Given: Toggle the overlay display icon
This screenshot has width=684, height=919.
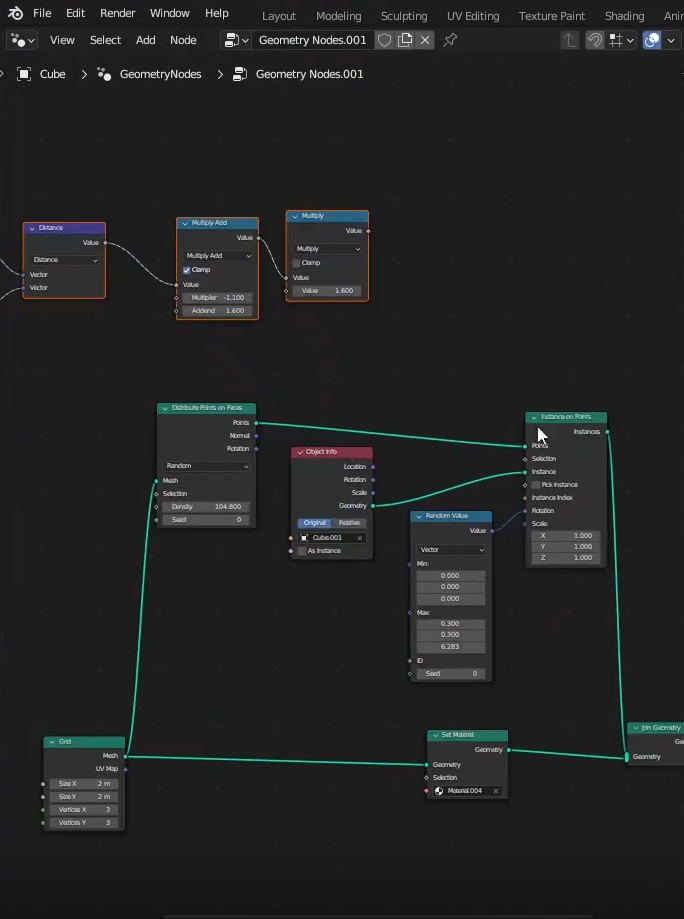Looking at the screenshot, I should click(x=652, y=40).
